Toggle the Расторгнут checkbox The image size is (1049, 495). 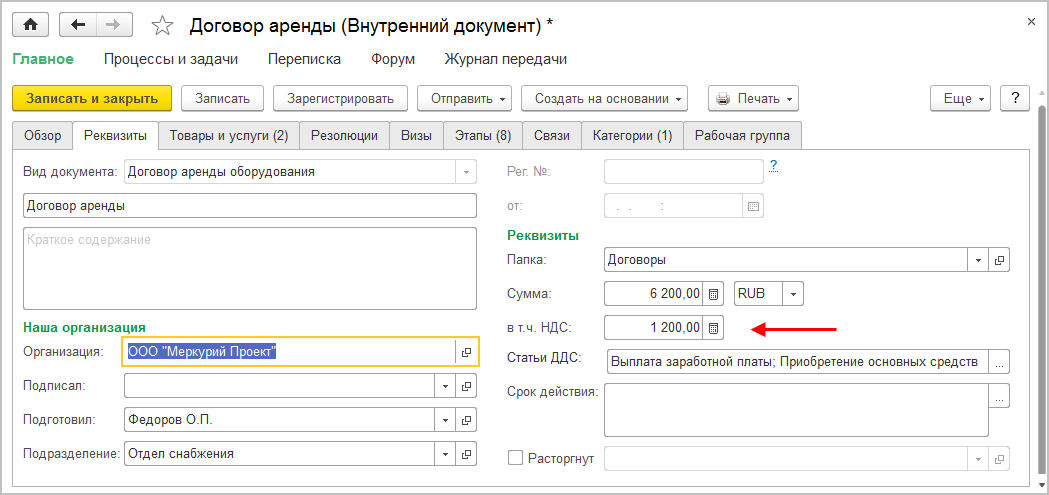coord(516,458)
